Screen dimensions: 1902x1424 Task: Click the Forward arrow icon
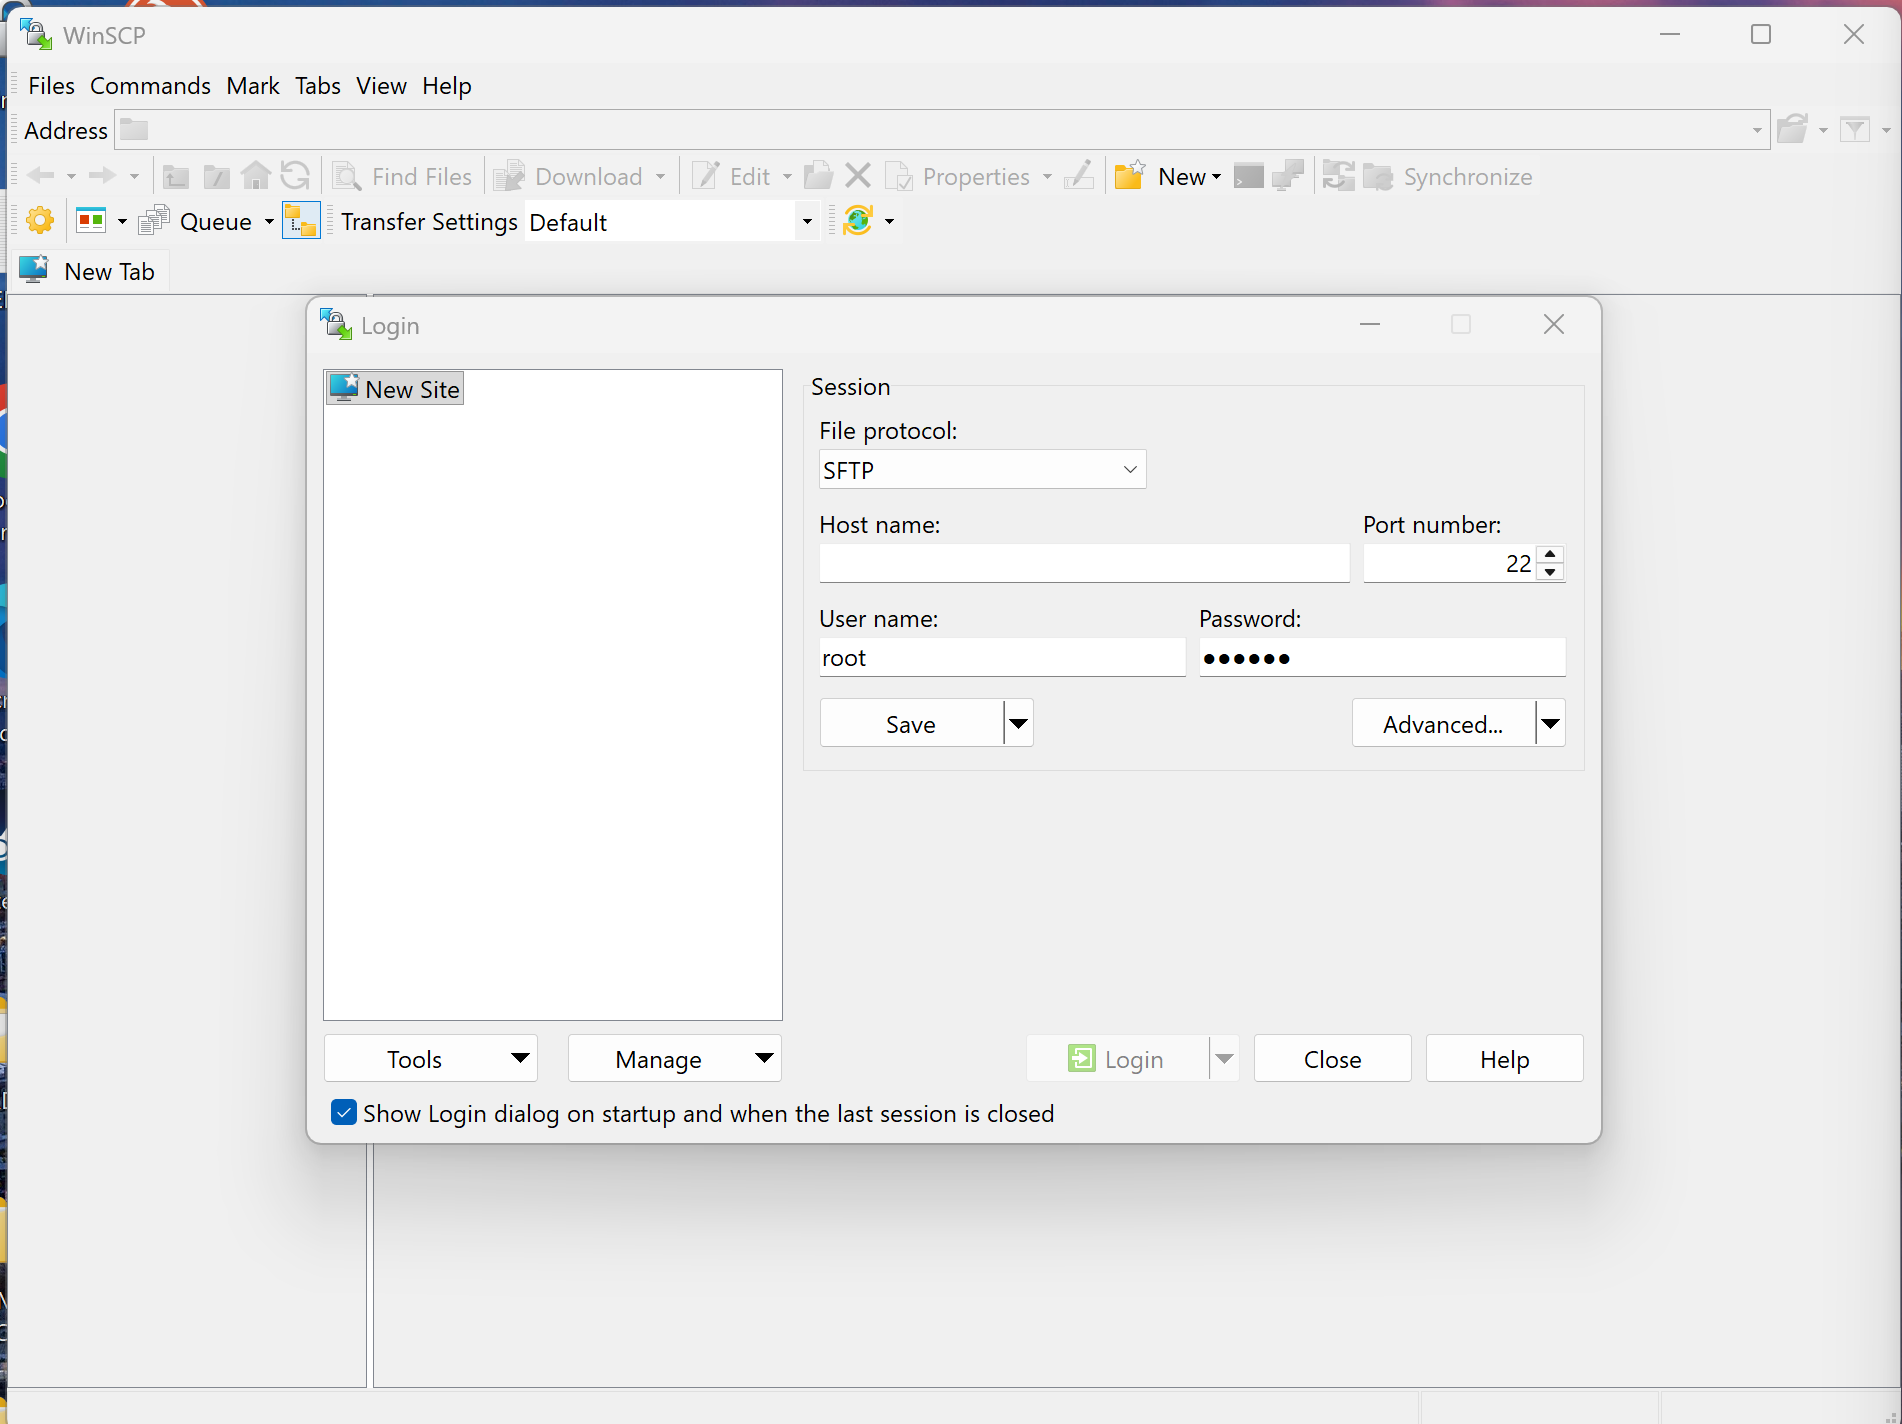point(102,176)
